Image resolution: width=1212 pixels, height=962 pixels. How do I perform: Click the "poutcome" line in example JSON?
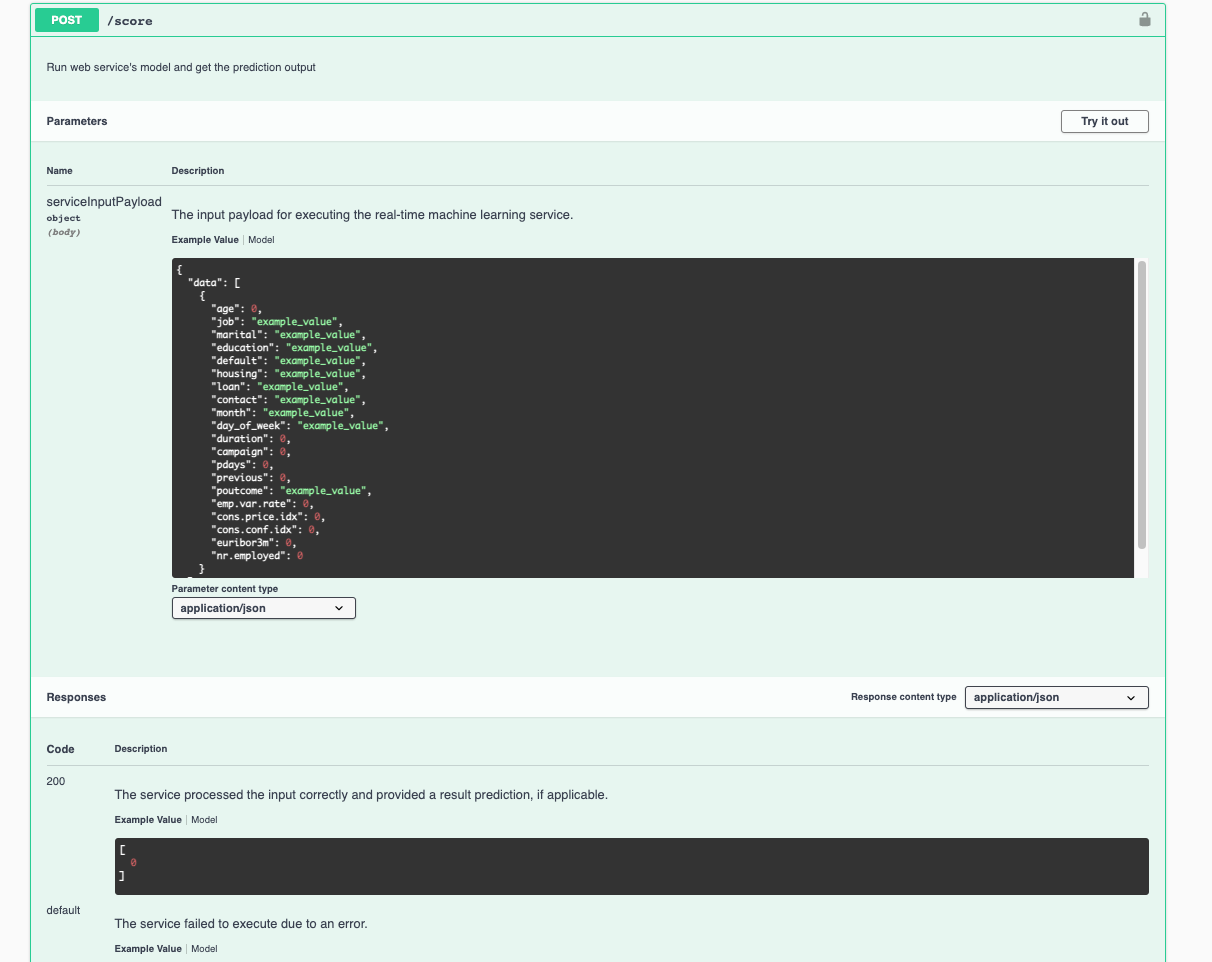click(291, 491)
